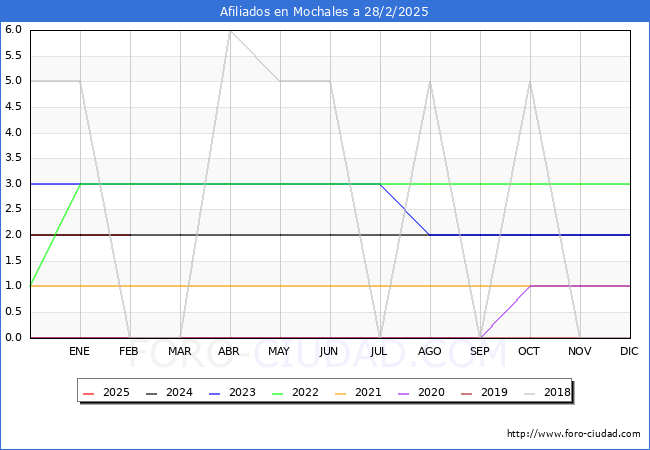Screen dimensions: 650x450
Task: Click the NOV month axis label
Action: [580, 351]
